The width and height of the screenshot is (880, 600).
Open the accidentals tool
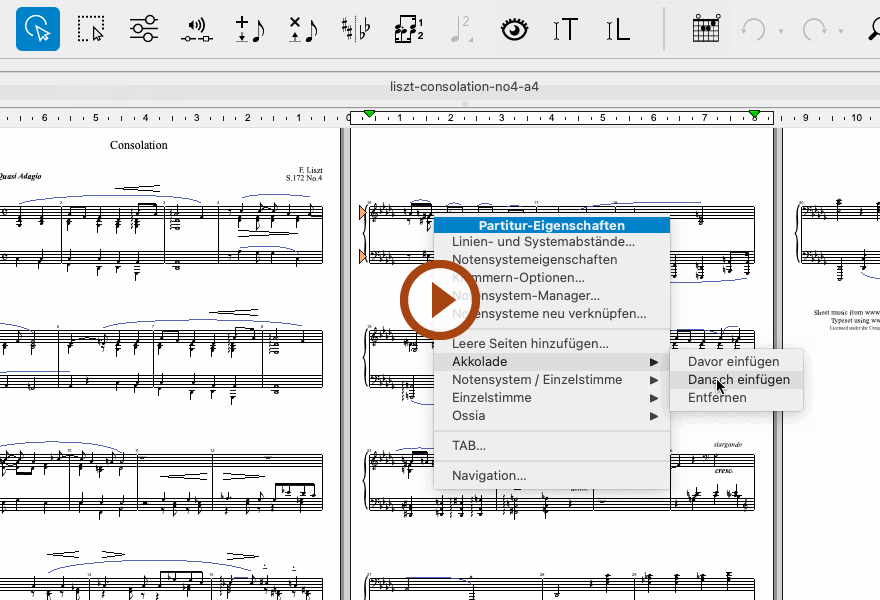point(355,29)
